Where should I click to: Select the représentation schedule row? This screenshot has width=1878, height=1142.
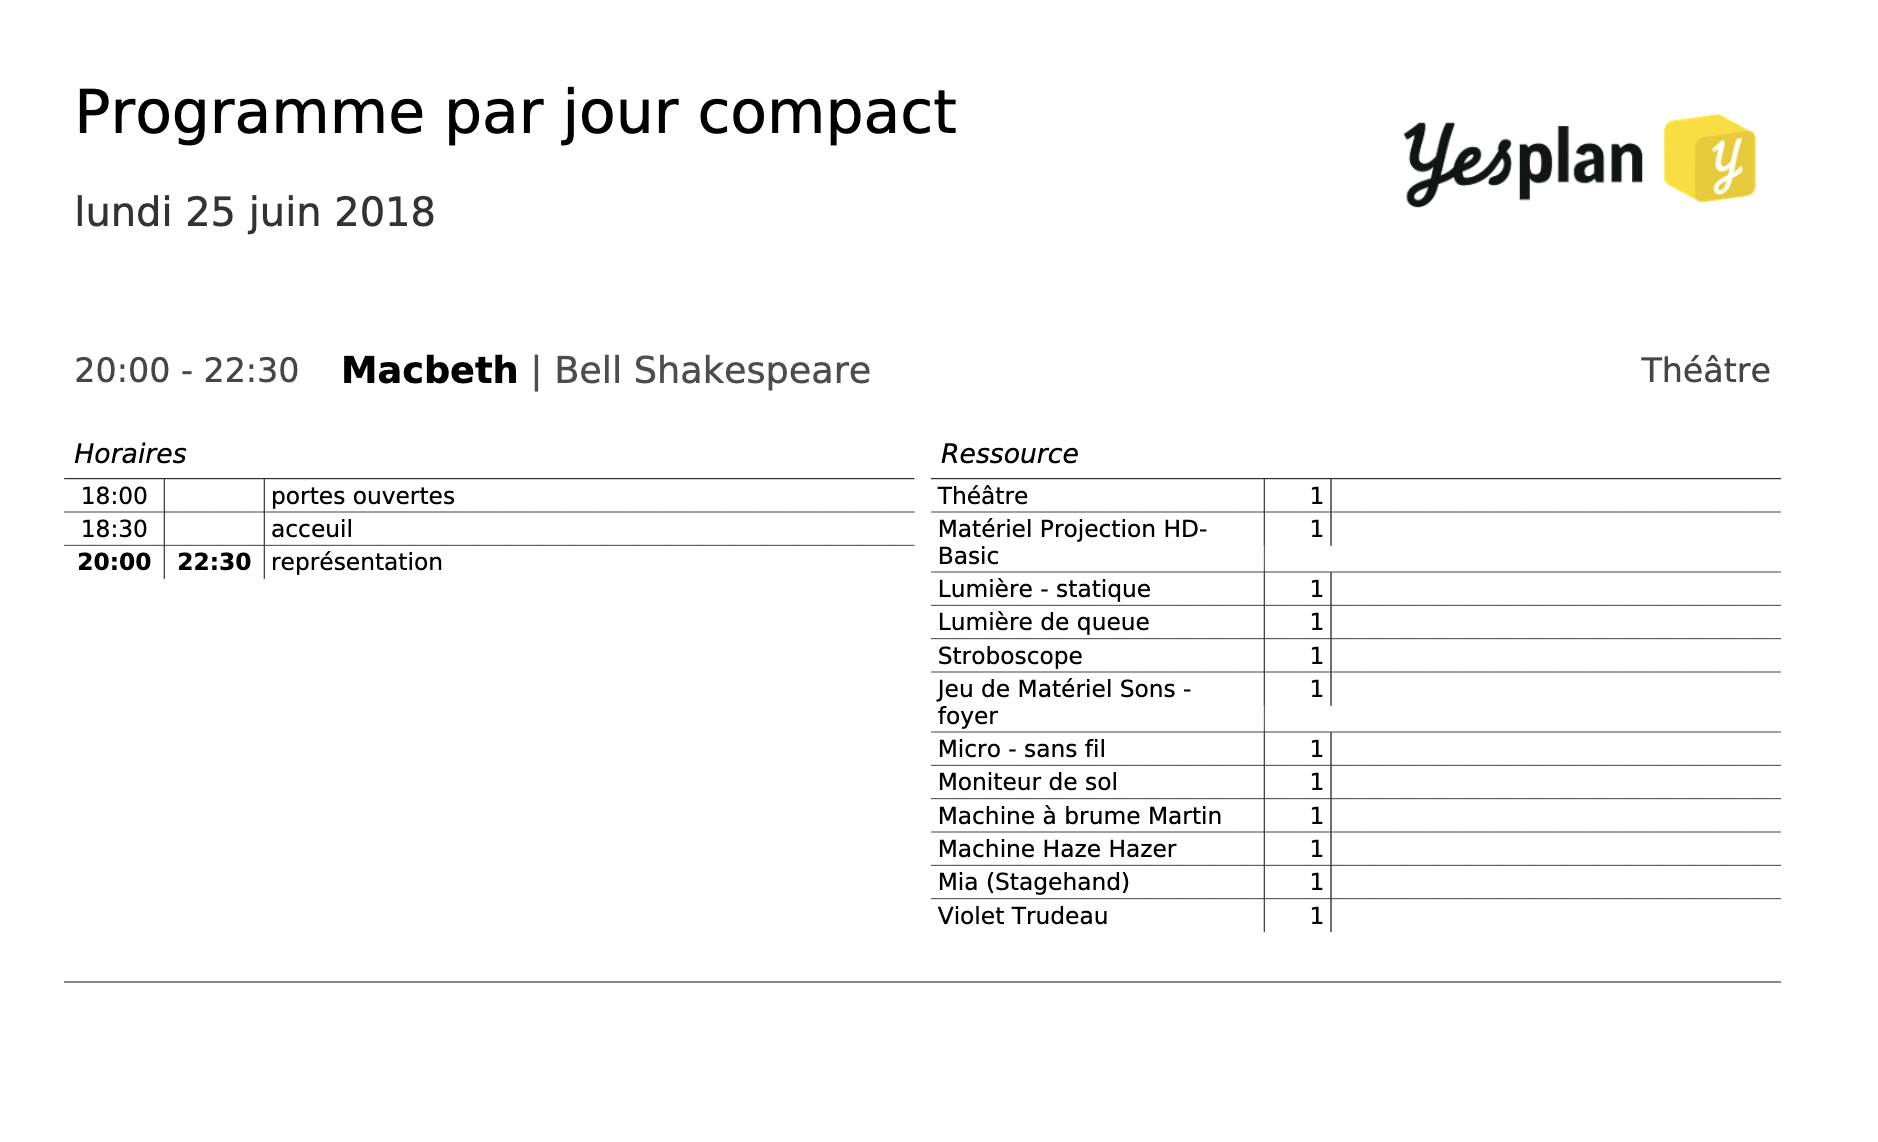(x=356, y=562)
